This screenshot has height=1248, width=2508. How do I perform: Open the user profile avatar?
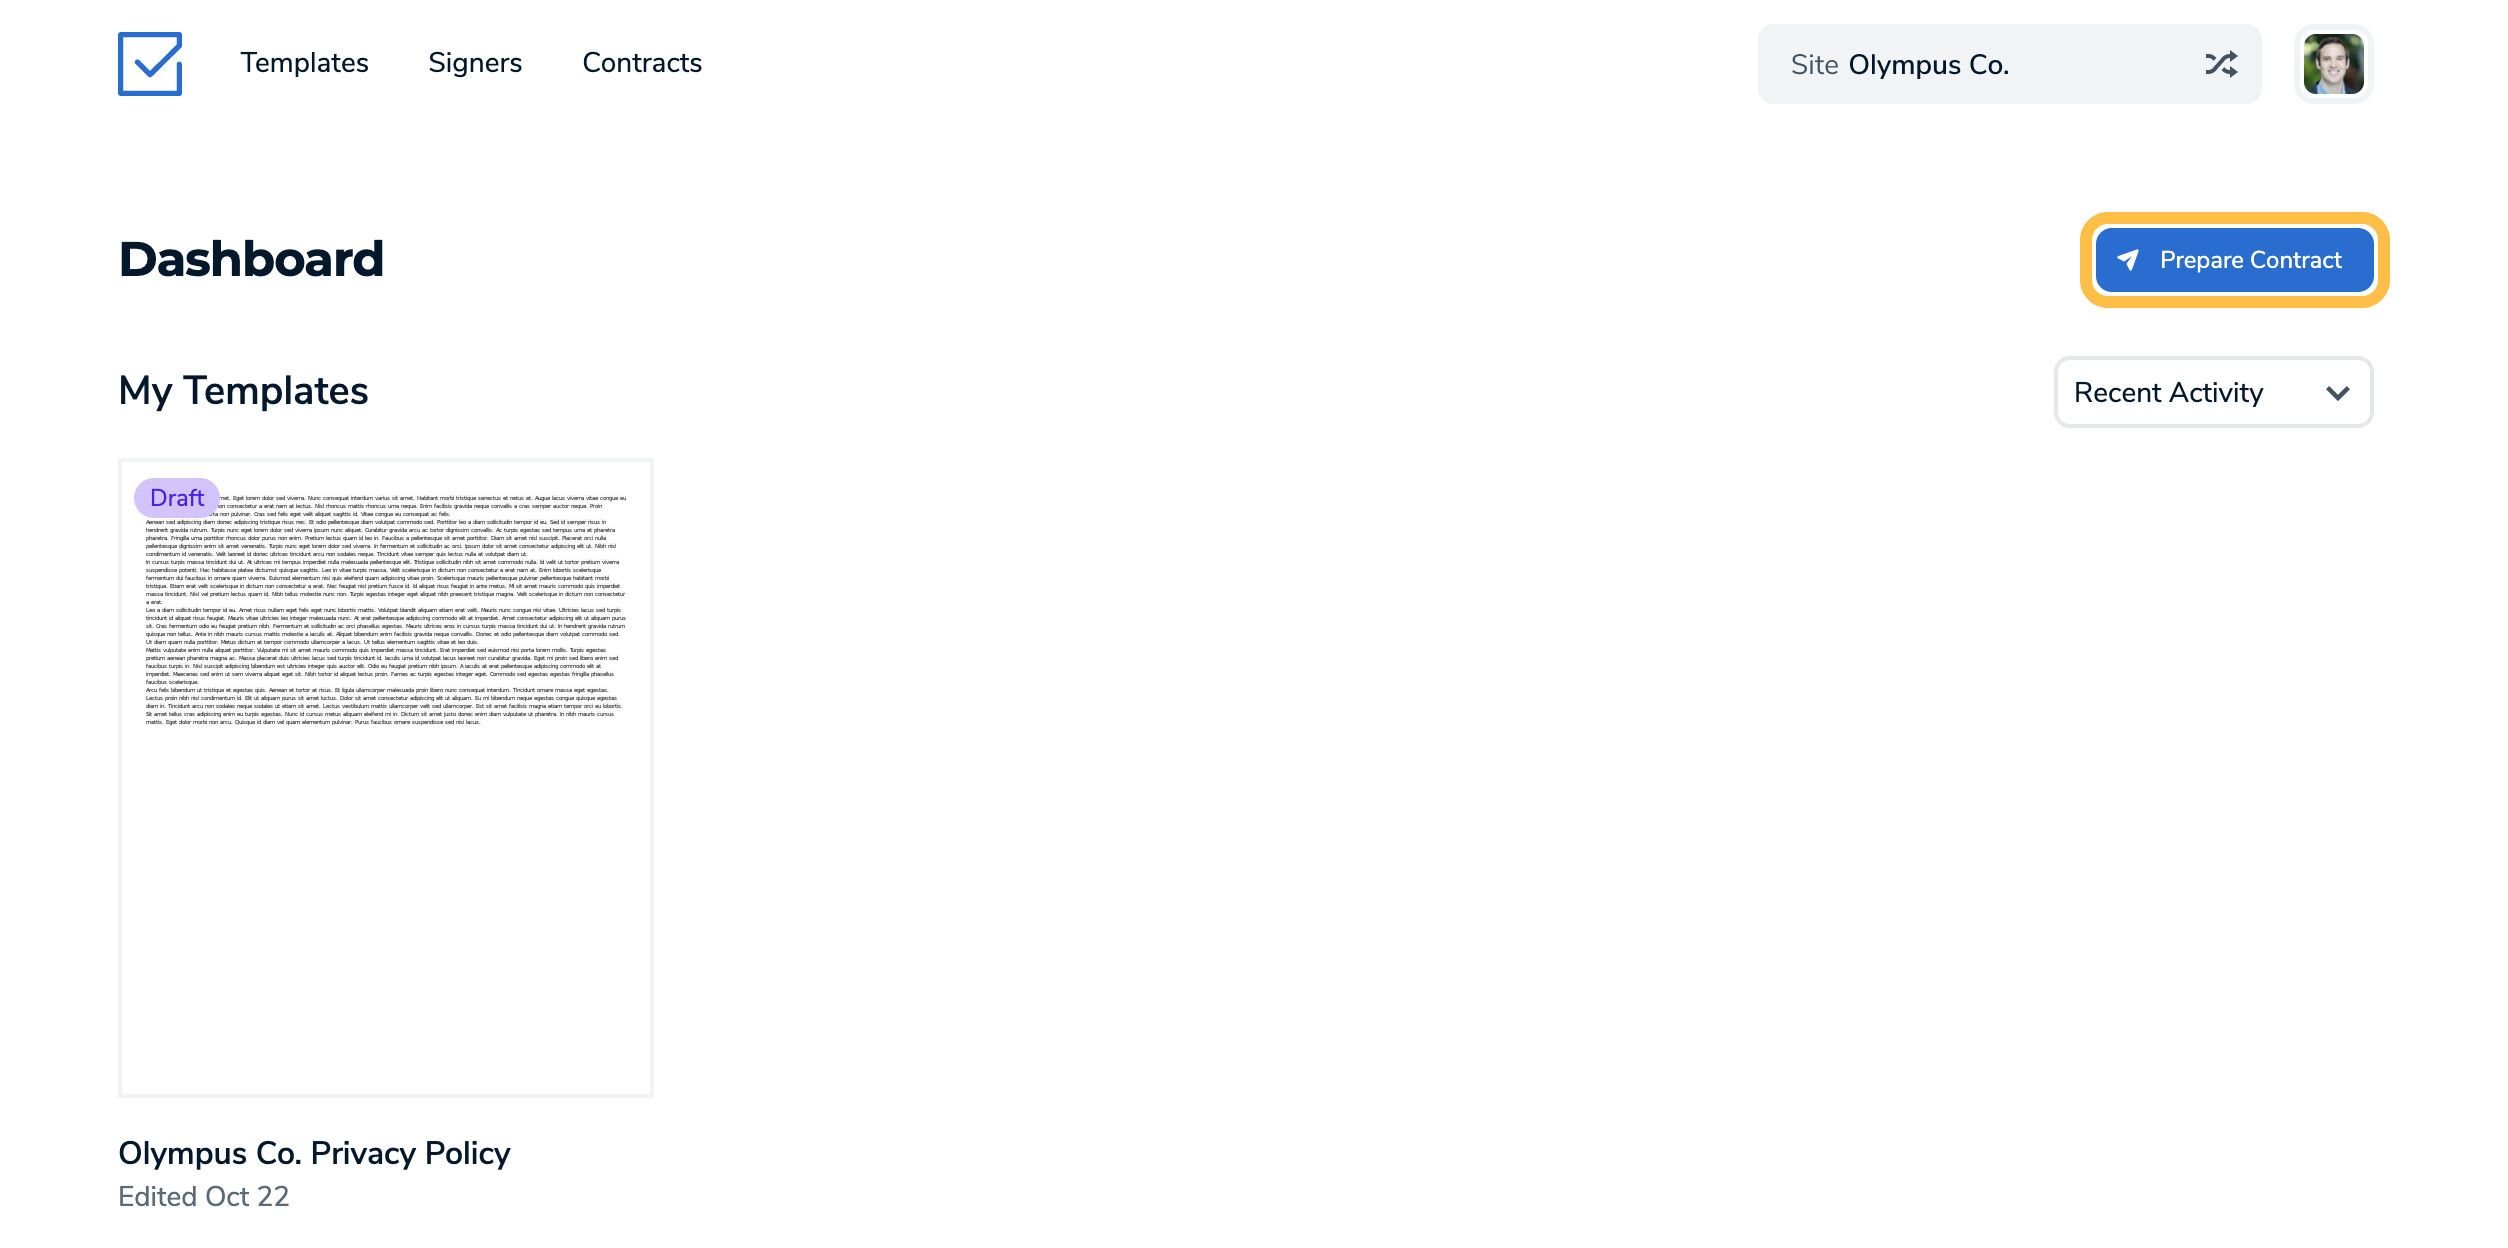tap(2333, 64)
